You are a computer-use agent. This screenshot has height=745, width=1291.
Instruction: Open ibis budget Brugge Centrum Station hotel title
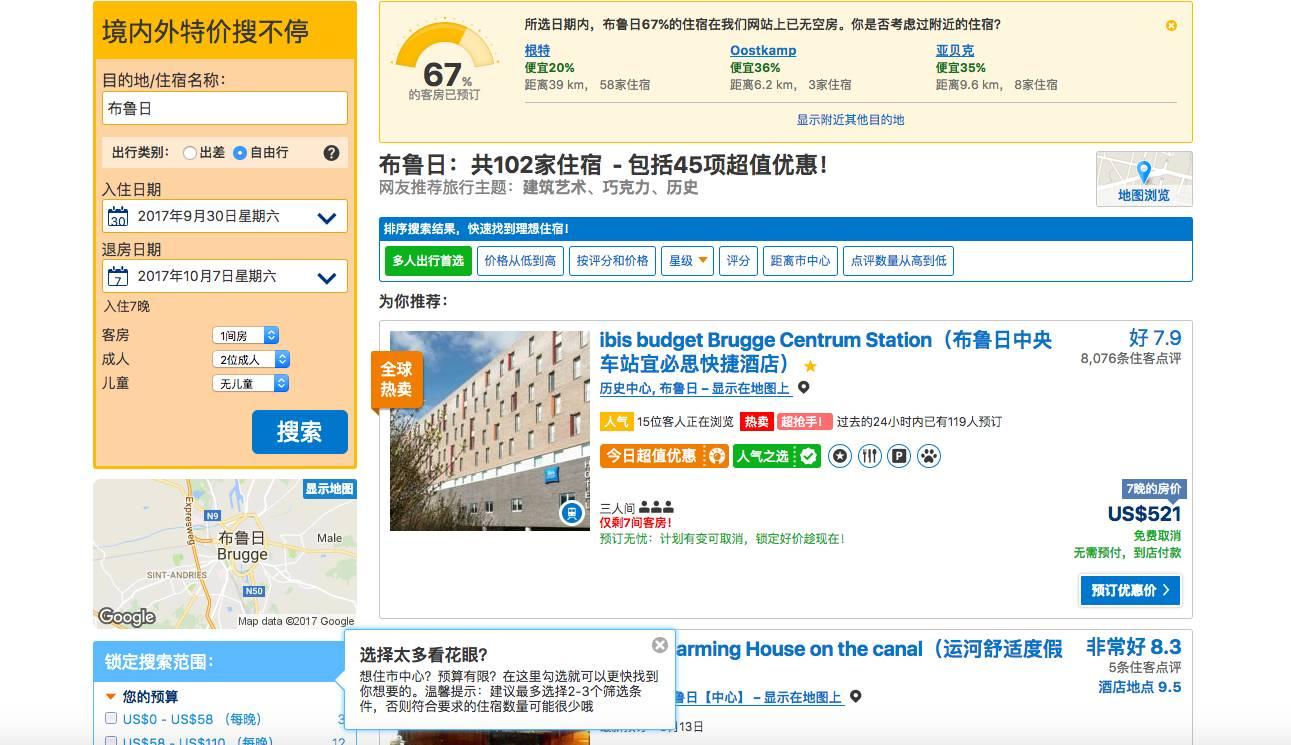click(x=826, y=351)
